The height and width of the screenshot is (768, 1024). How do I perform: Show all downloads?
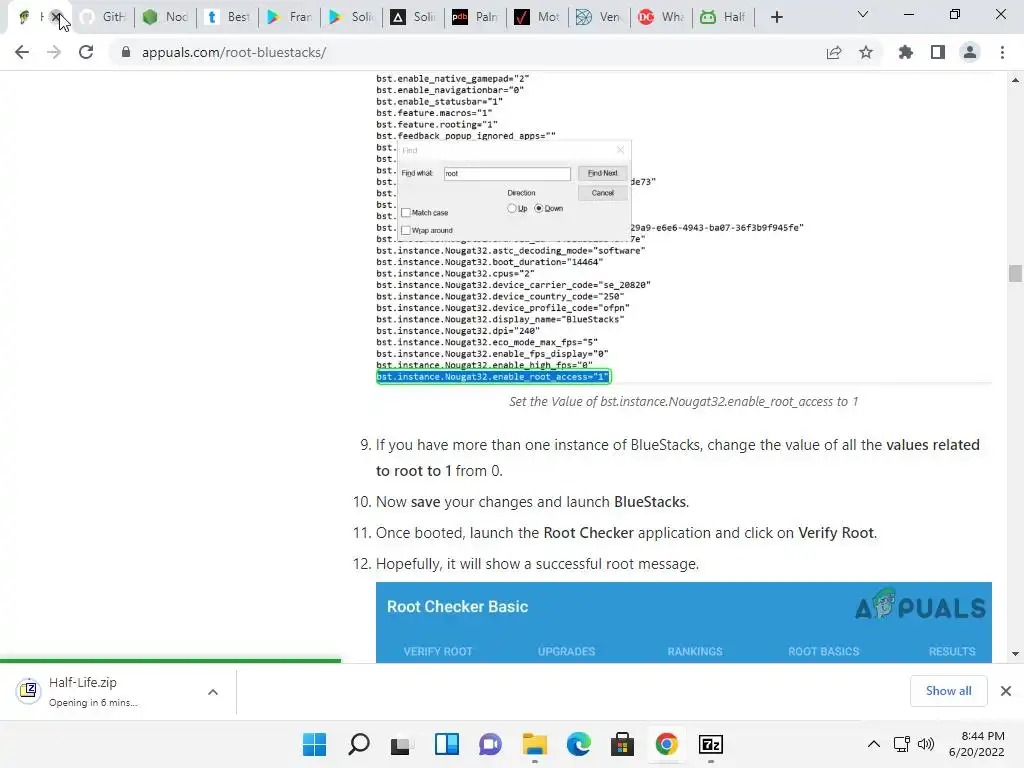pos(948,691)
